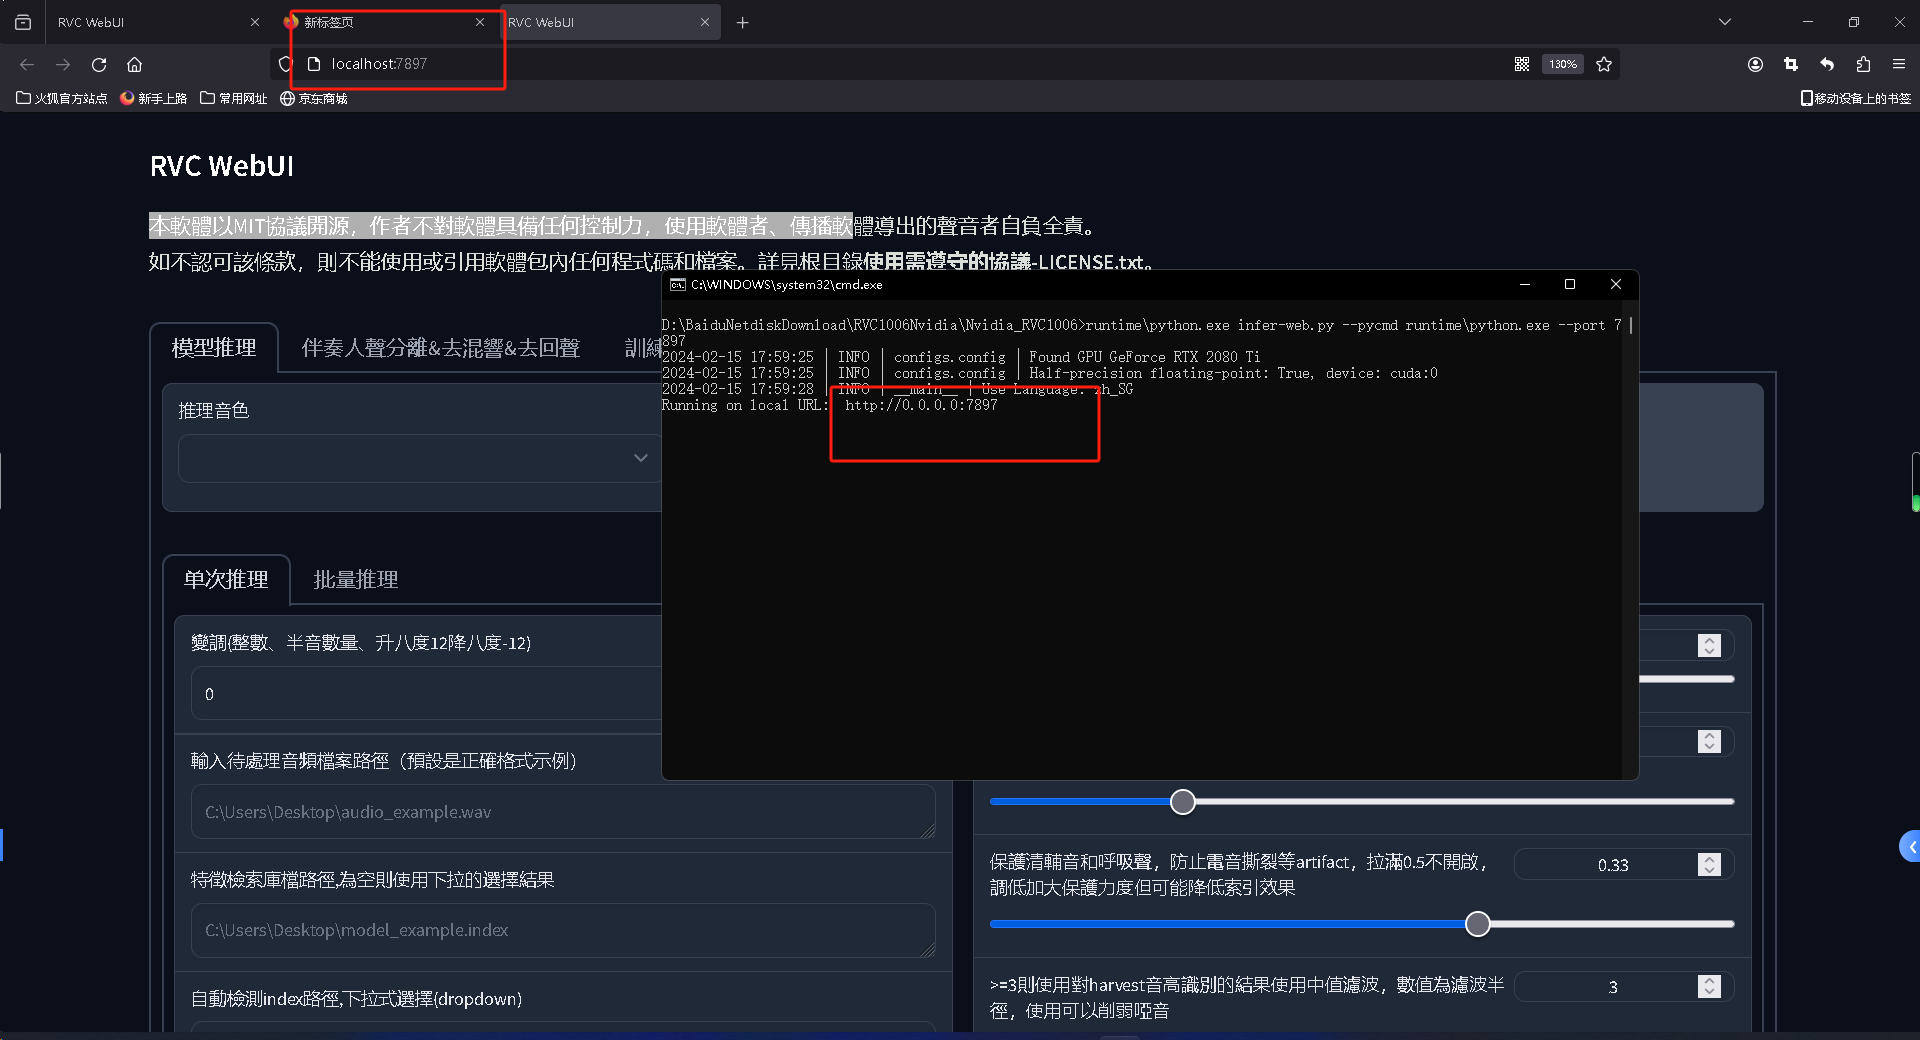This screenshot has width=1920, height=1040.
Task: Reset the 130% zoom level badge
Action: [1563, 64]
